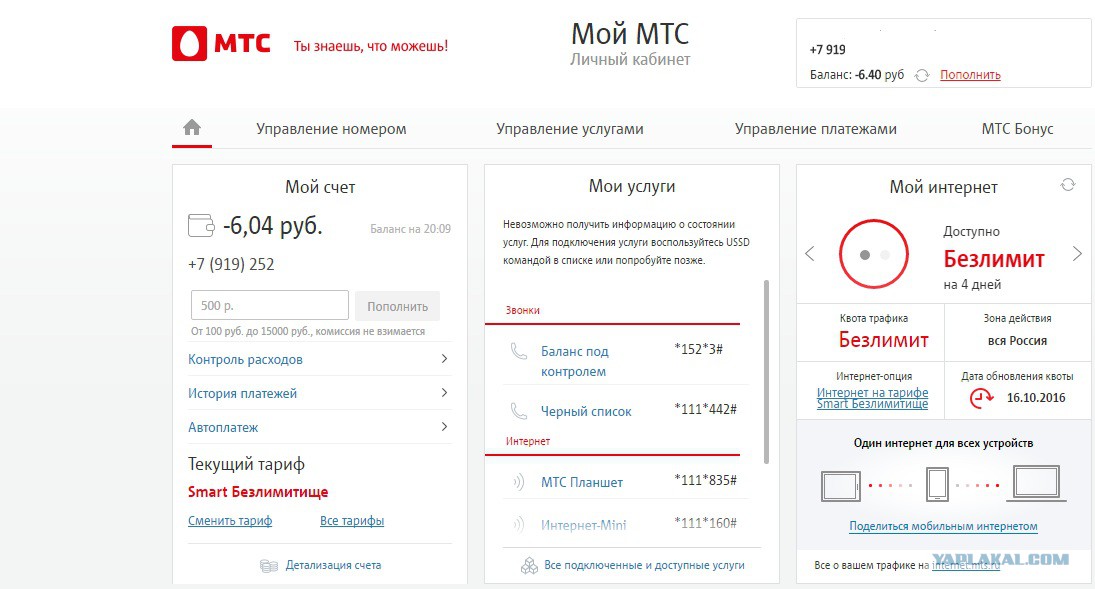Click the home icon tab
Image resolution: width=1095 pixels, height=589 pixels.
192,127
